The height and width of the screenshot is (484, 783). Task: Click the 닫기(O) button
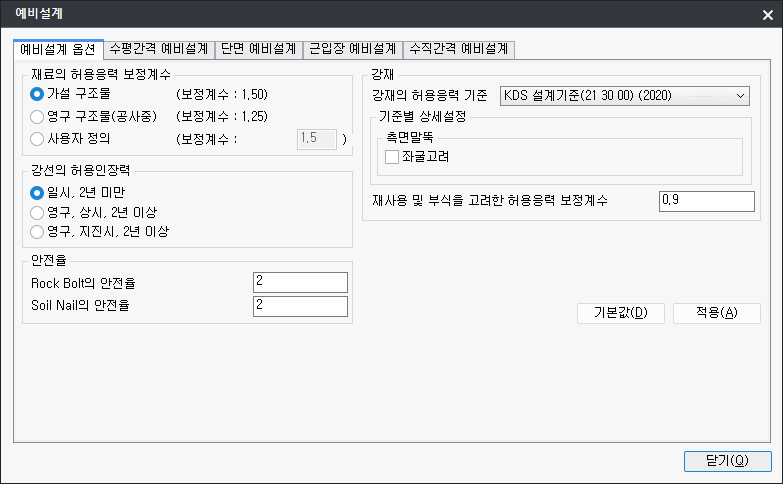(x=727, y=461)
